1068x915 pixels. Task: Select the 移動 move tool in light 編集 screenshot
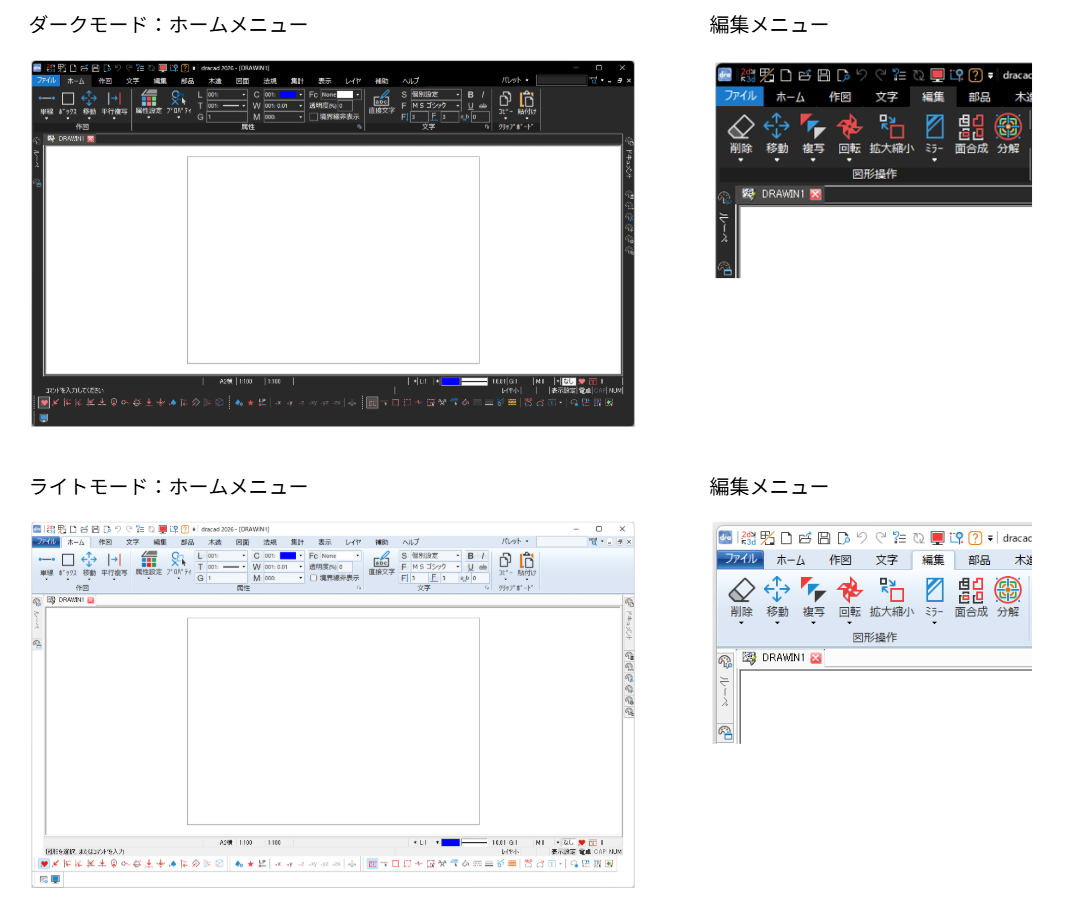[x=777, y=598]
